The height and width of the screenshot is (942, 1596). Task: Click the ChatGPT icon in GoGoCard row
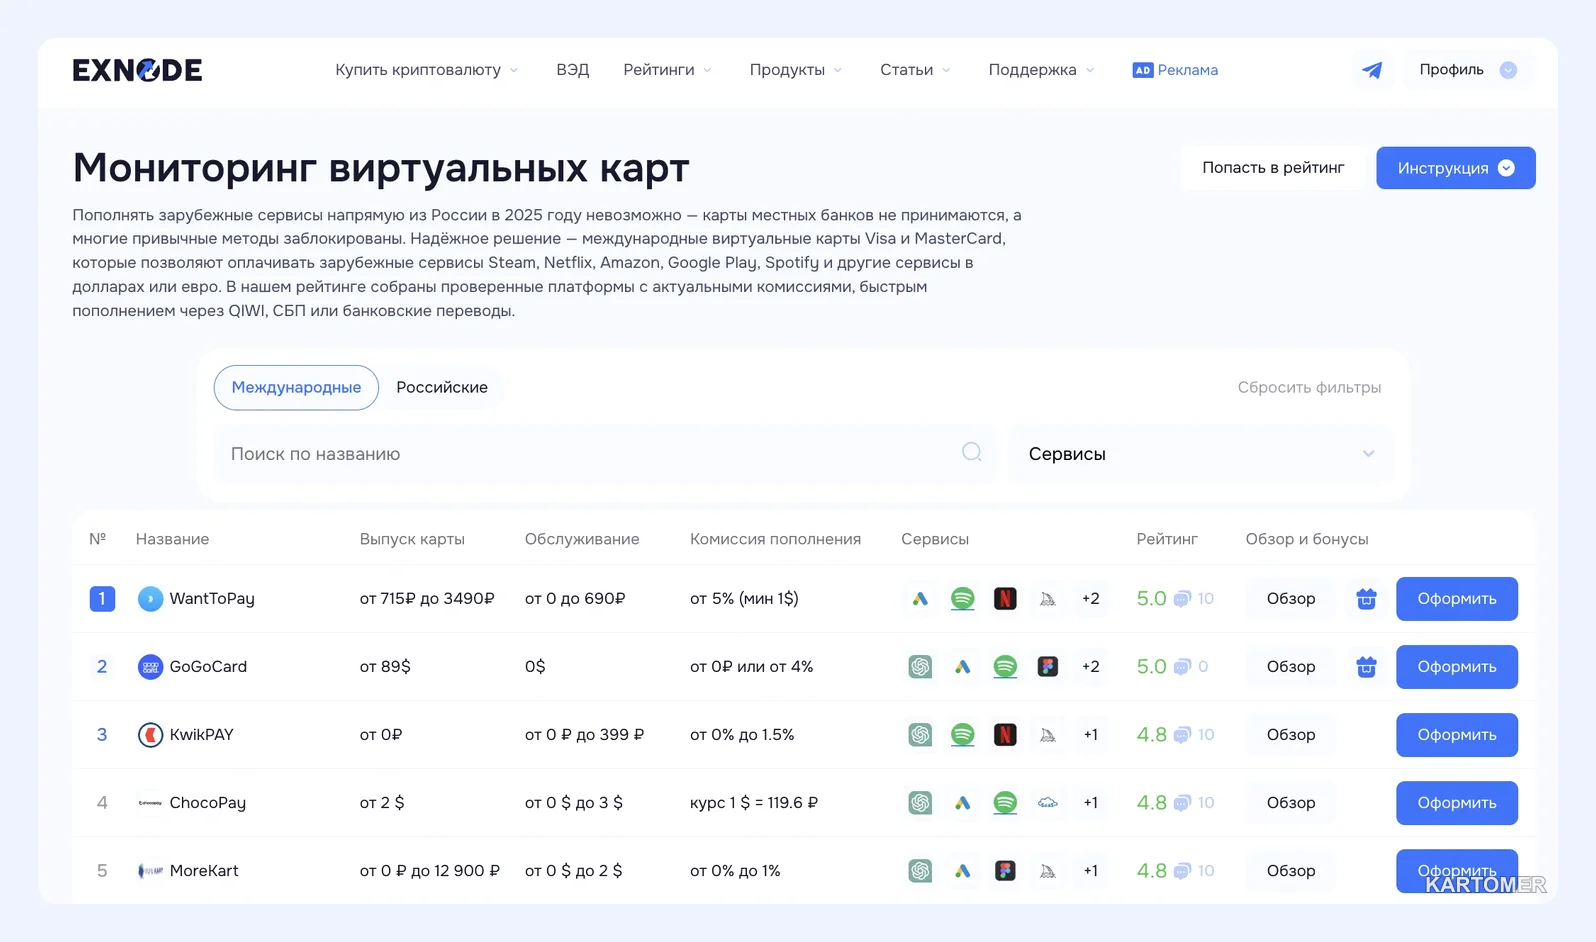pyautogui.click(x=920, y=667)
